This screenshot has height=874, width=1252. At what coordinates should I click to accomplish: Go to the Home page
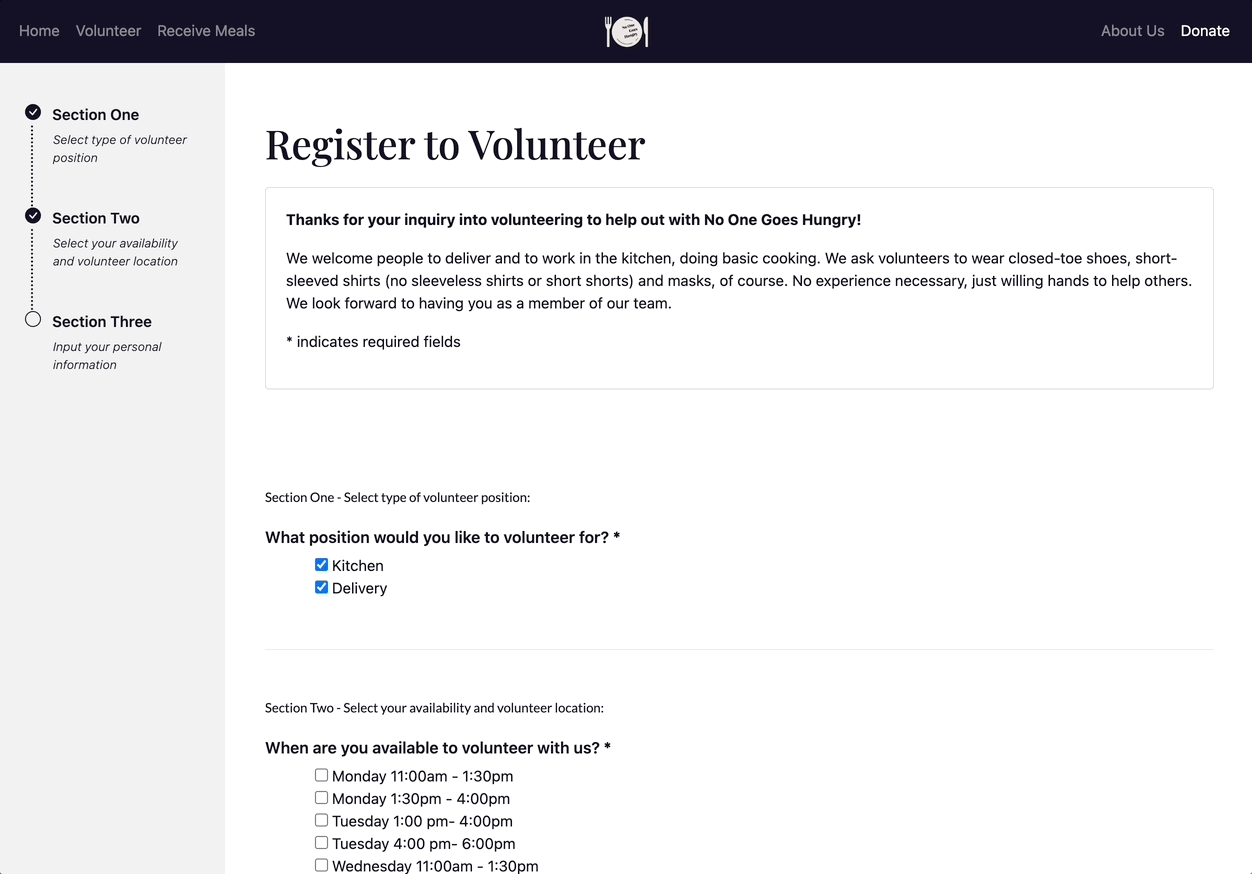pyautogui.click(x=39, y=31)
